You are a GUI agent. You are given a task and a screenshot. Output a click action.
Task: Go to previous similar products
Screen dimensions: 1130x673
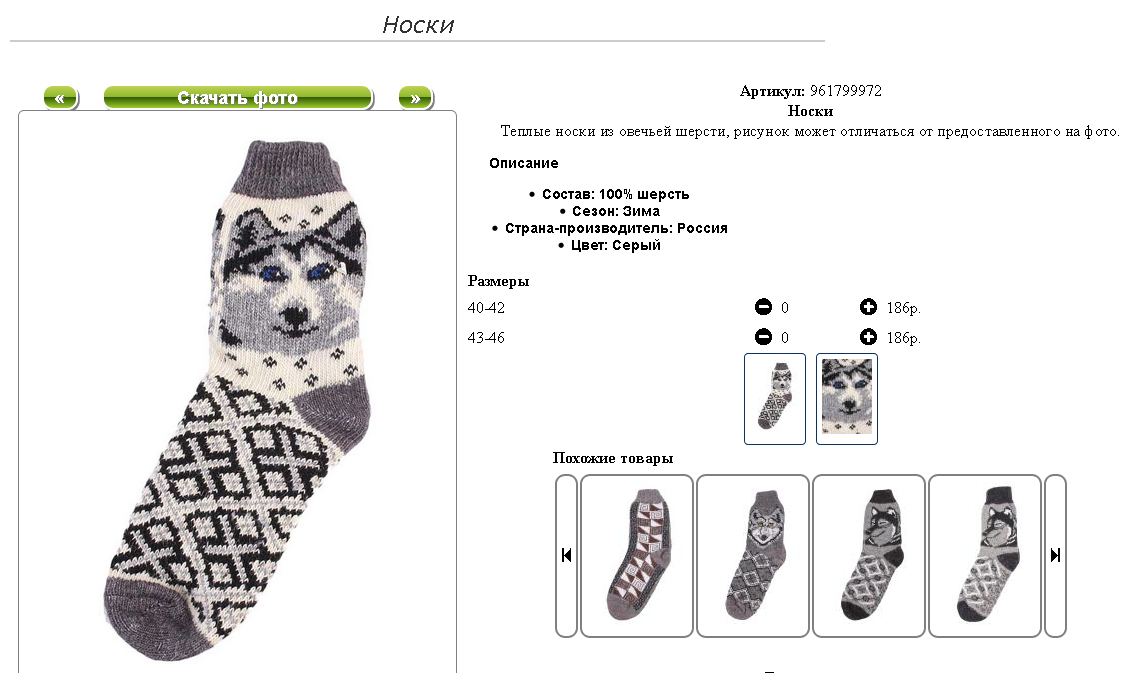tap(566, 556)
